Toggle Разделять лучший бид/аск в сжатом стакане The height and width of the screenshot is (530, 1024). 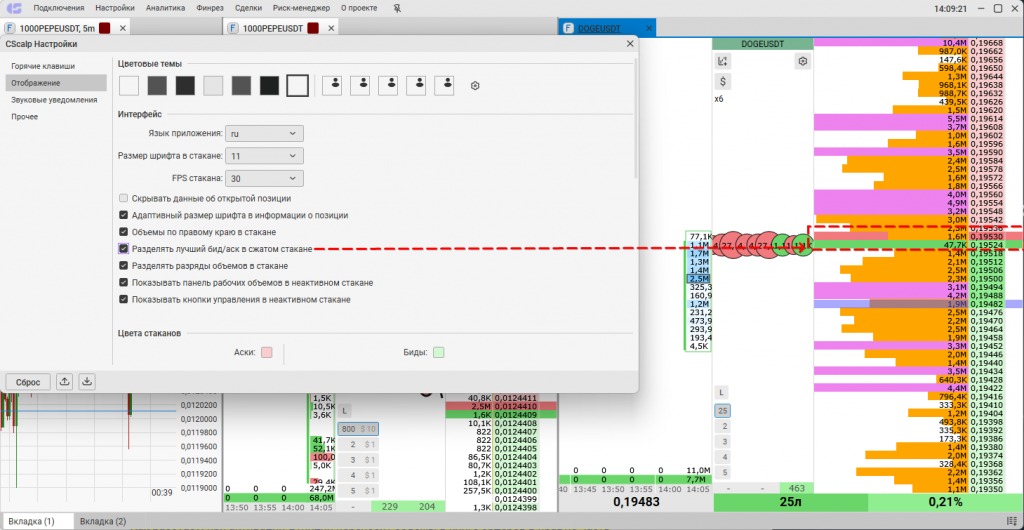click(123, 249)
